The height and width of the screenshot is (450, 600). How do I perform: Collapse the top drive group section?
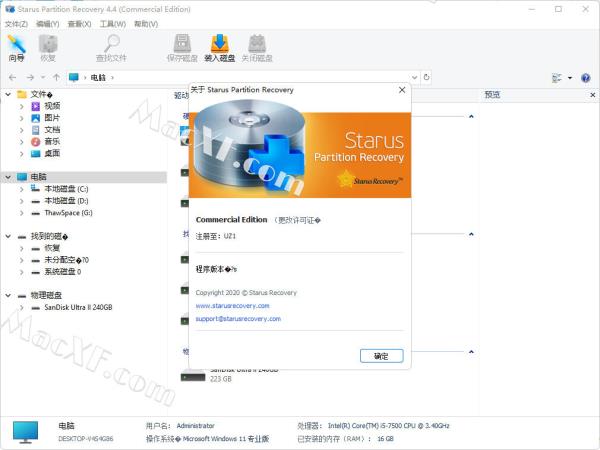click(471, 116)
